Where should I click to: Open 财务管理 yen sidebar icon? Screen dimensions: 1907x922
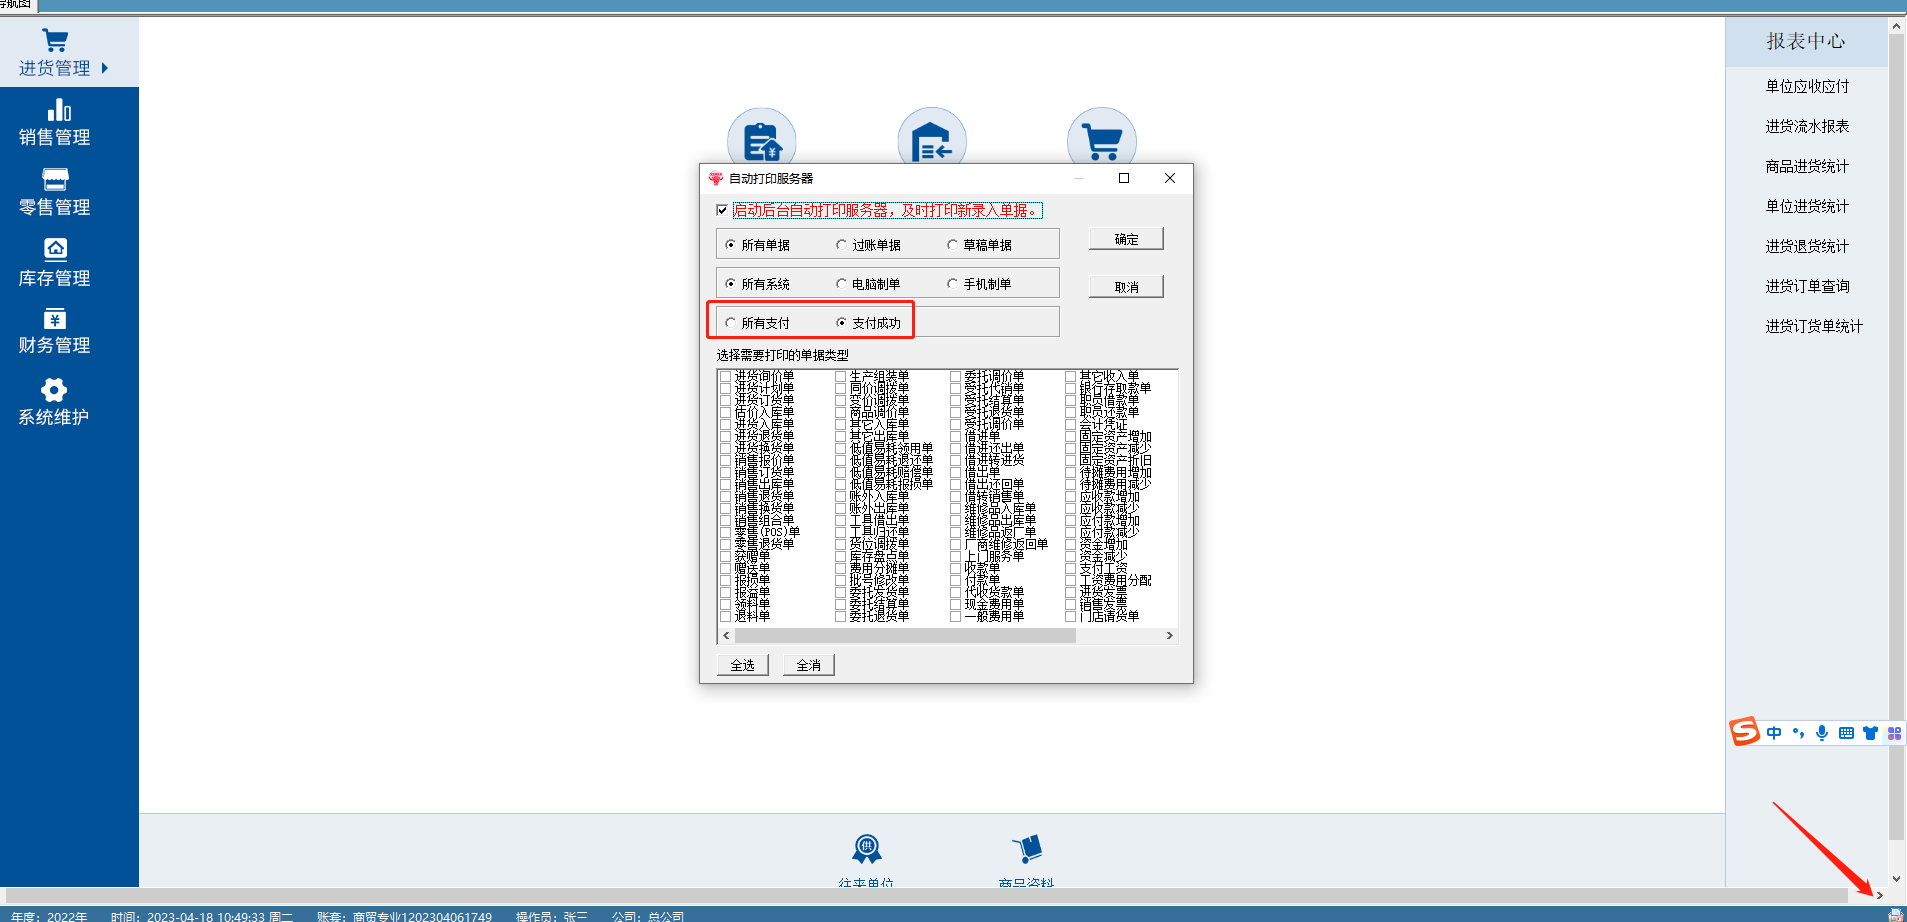pyautogui.click(x=55, y=319)
